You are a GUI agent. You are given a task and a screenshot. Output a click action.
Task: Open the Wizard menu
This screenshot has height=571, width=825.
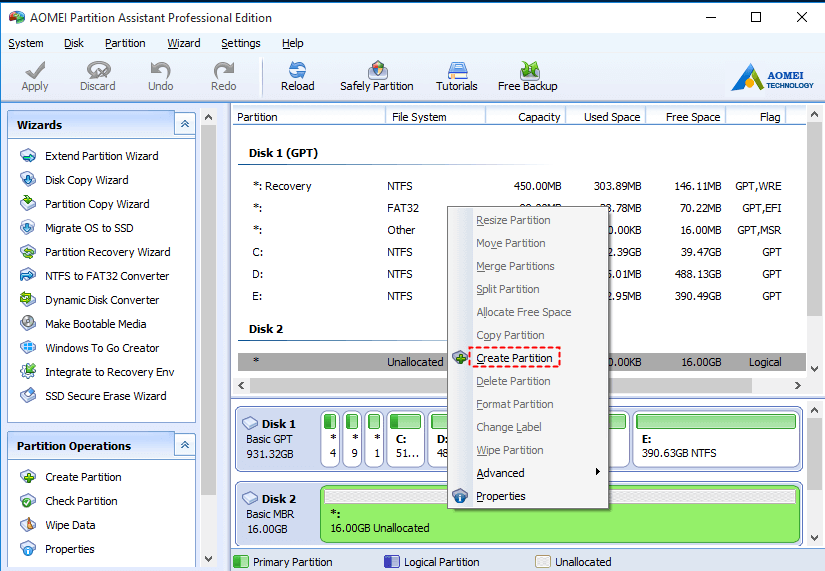pos(184,43)
